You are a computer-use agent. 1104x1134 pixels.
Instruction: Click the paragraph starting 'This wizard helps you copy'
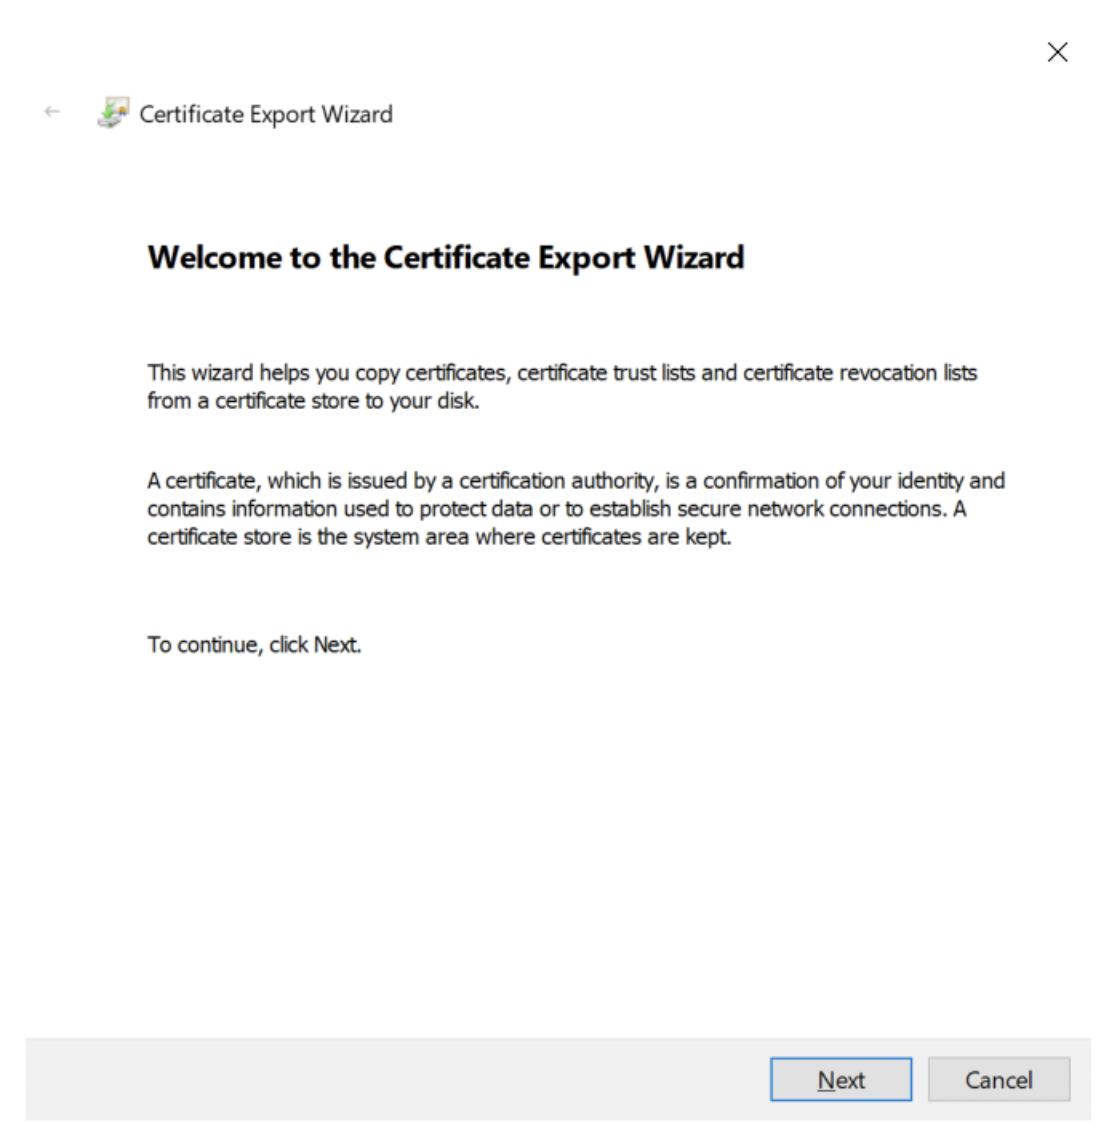(x=562, y=386)
